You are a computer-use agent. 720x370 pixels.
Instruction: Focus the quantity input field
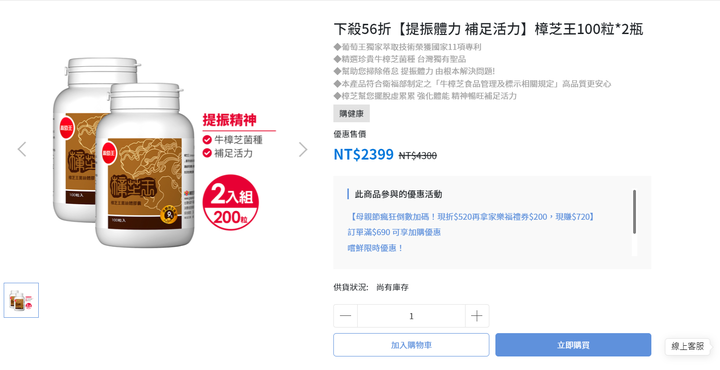pyautogui.click(x=411, y=316)
